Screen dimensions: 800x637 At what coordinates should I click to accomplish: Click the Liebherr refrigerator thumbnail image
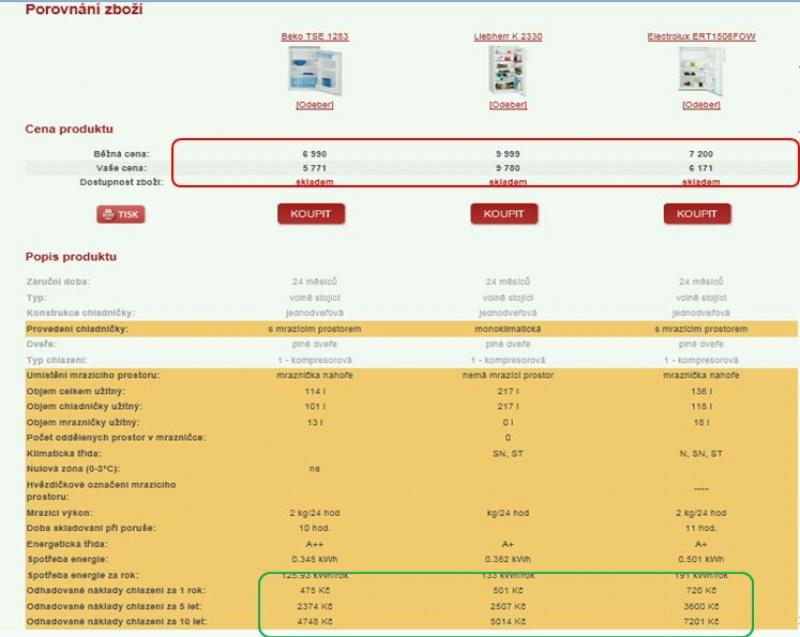tap(508, 70)
